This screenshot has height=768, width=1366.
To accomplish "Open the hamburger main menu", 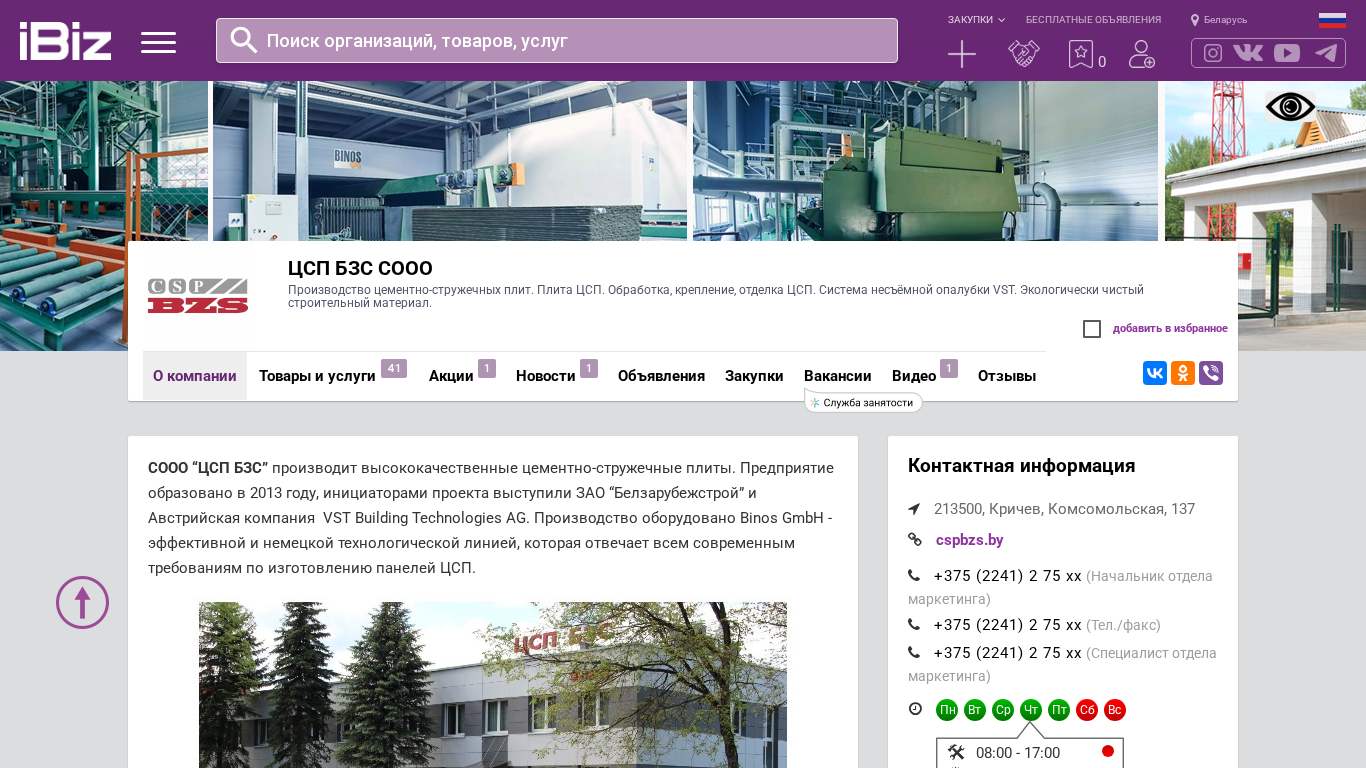I will 158,42.
